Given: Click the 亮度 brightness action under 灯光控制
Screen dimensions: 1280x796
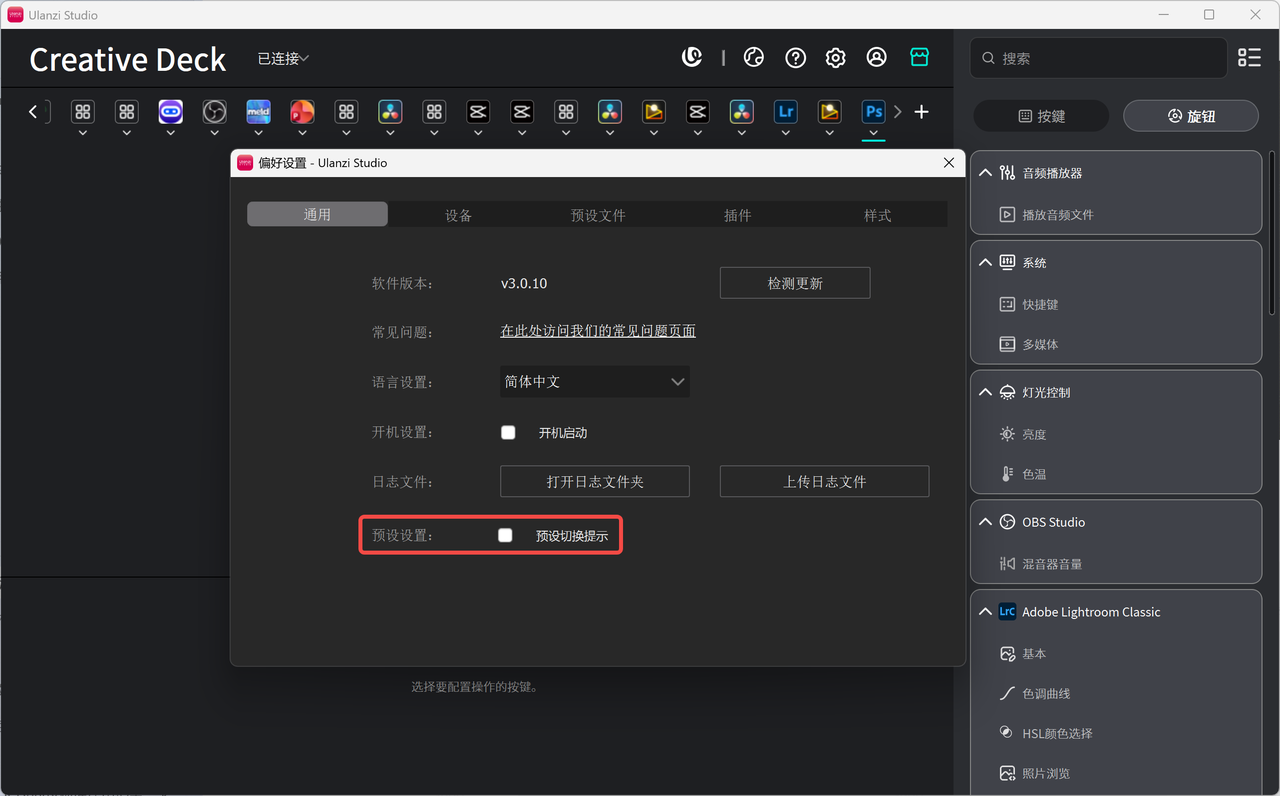Looking at the screenshot, I should 1034,434.
